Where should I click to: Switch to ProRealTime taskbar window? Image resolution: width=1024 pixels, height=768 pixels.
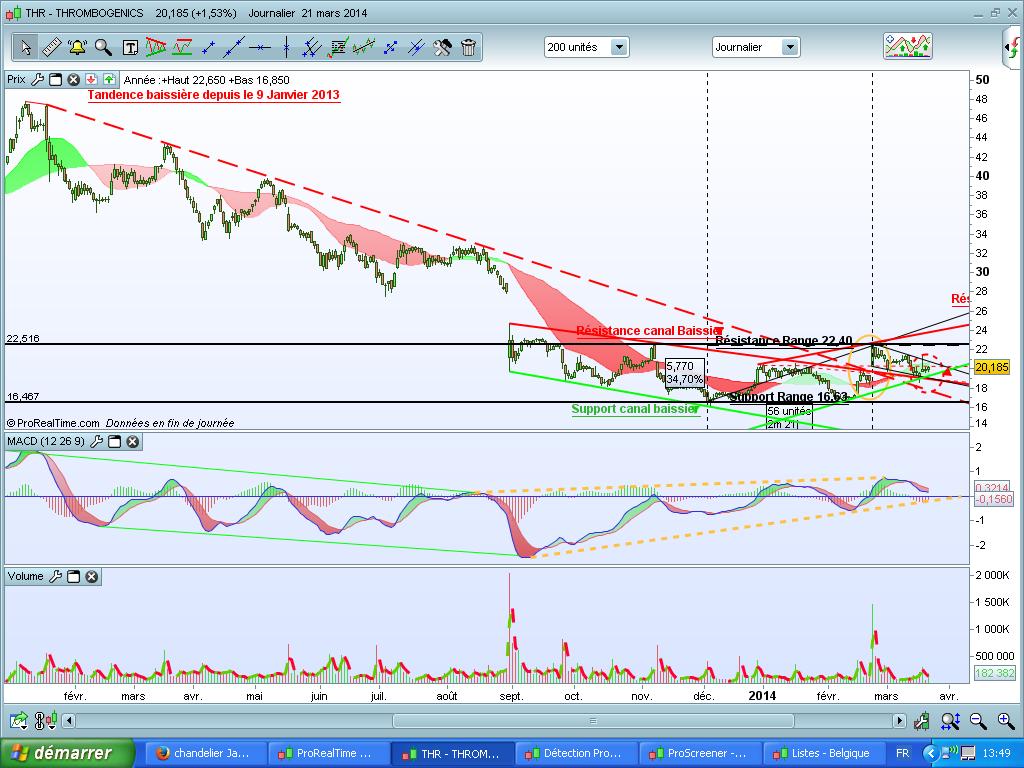(328, 753)
